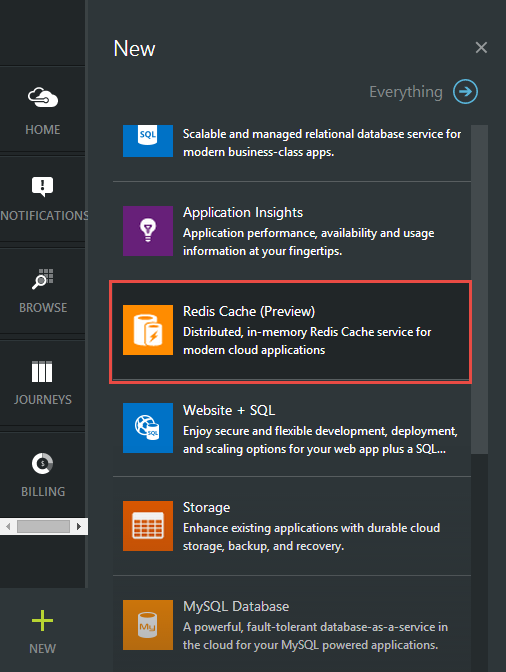This screenshot has width=506, height=672.
Task: Click the NOTIFICATIONS label in sidebar
Action: (44, 216)
